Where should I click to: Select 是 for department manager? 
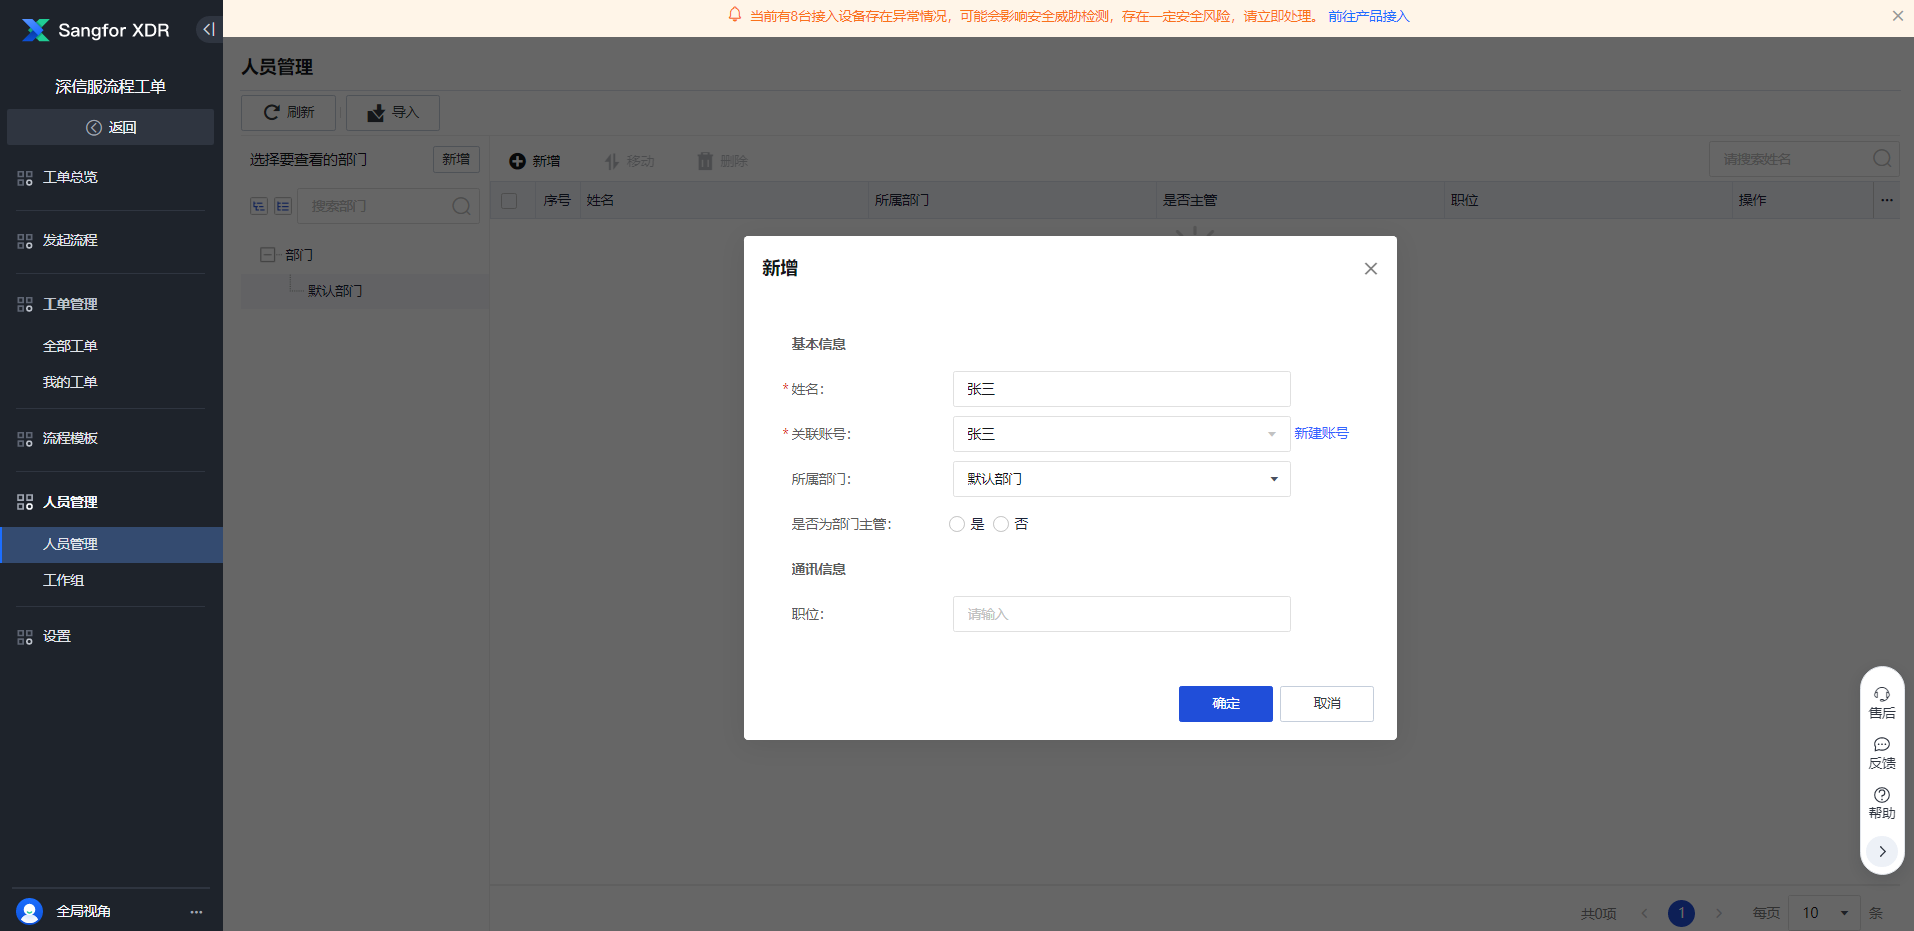(x=957, y=524)
